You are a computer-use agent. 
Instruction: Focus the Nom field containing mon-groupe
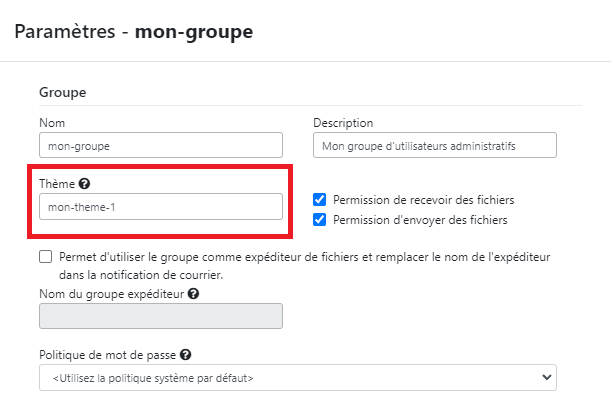(161, 145)
